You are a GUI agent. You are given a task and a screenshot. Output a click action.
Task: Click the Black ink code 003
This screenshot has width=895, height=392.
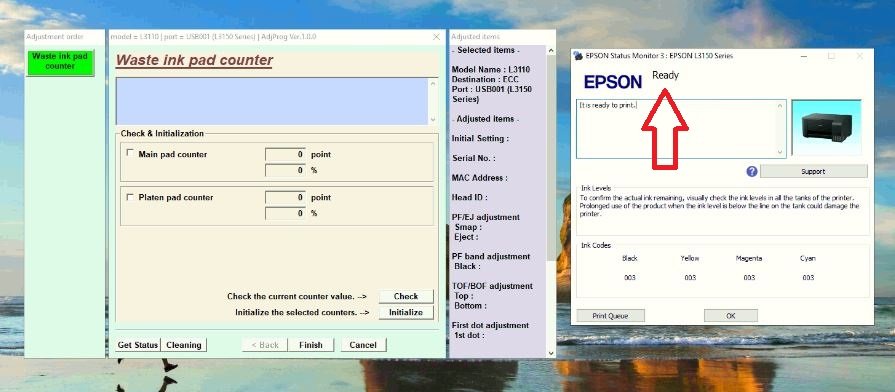(x=630, y=278)
